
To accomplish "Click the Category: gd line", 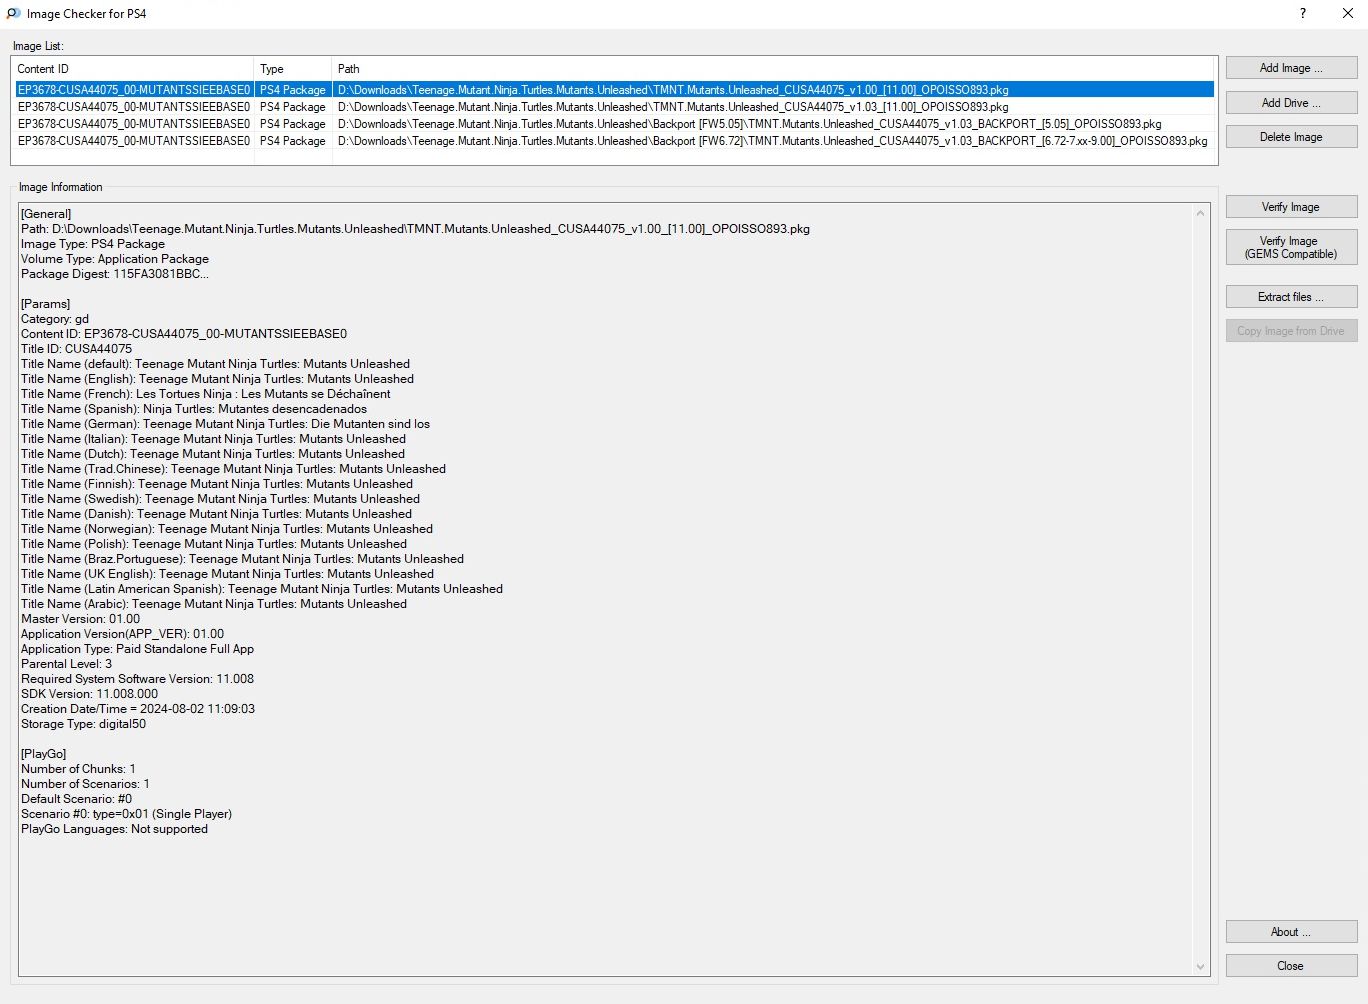I will coord(55,319).
